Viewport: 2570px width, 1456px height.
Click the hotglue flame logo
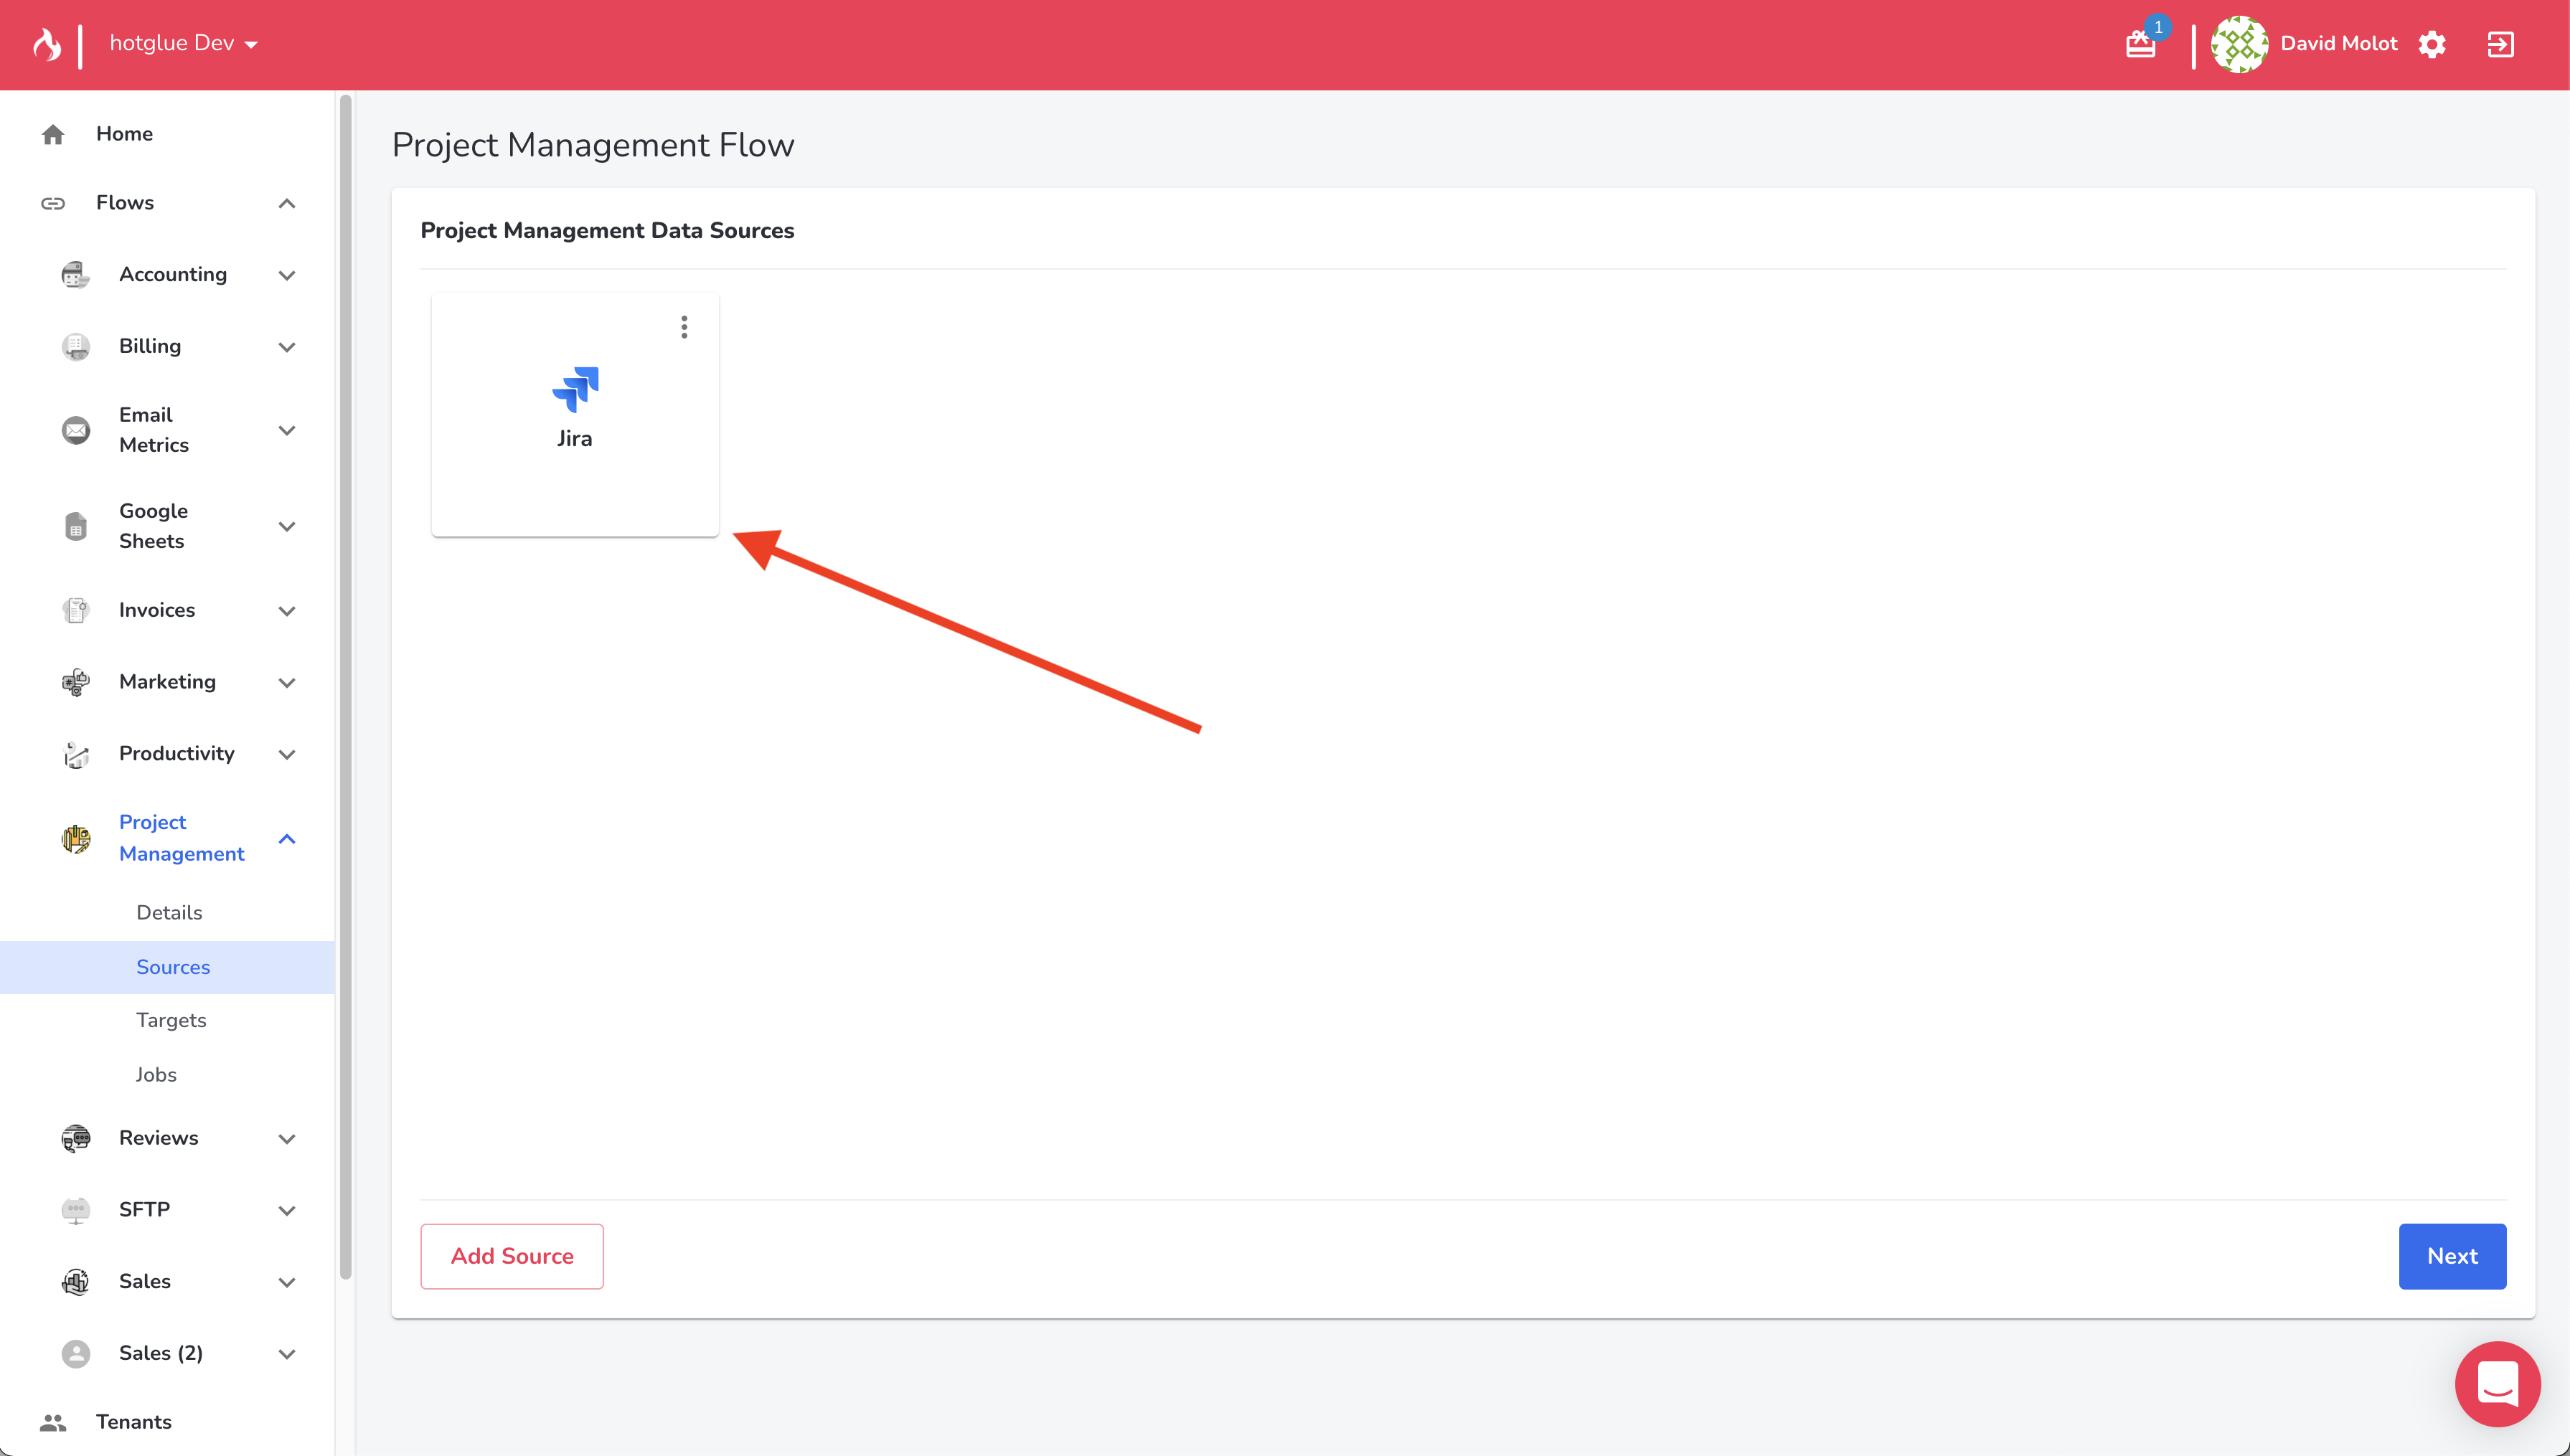tap(47, 44)
